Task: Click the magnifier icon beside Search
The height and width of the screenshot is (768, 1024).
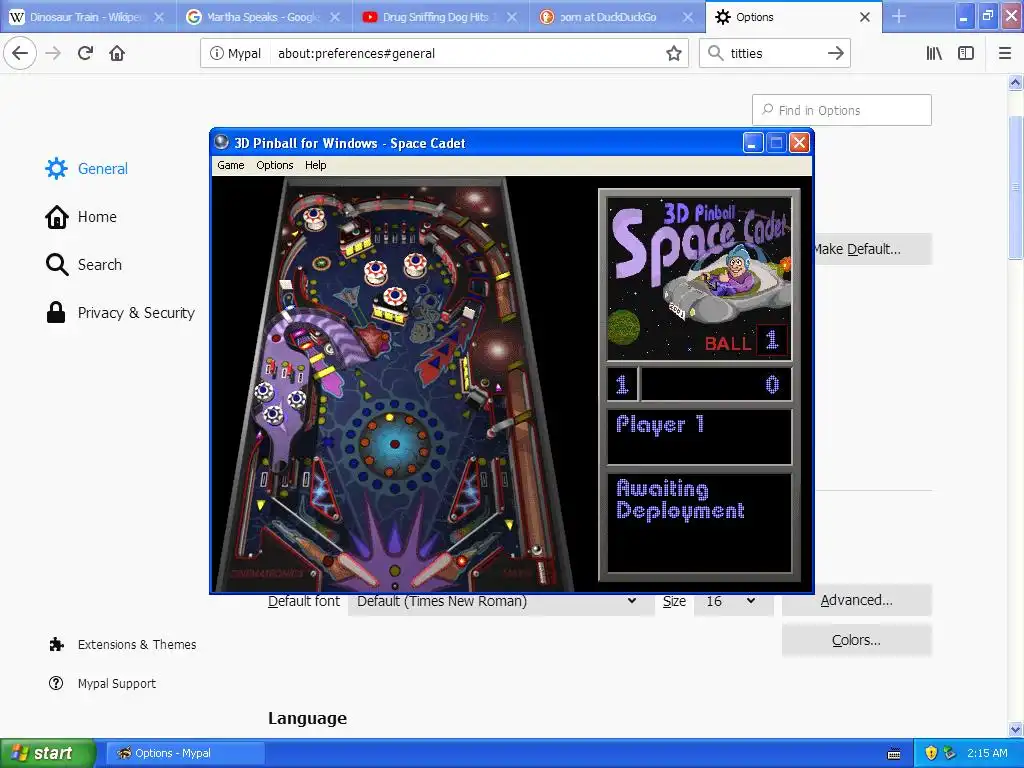Action: pyautogui.click(x=57, y=264)
